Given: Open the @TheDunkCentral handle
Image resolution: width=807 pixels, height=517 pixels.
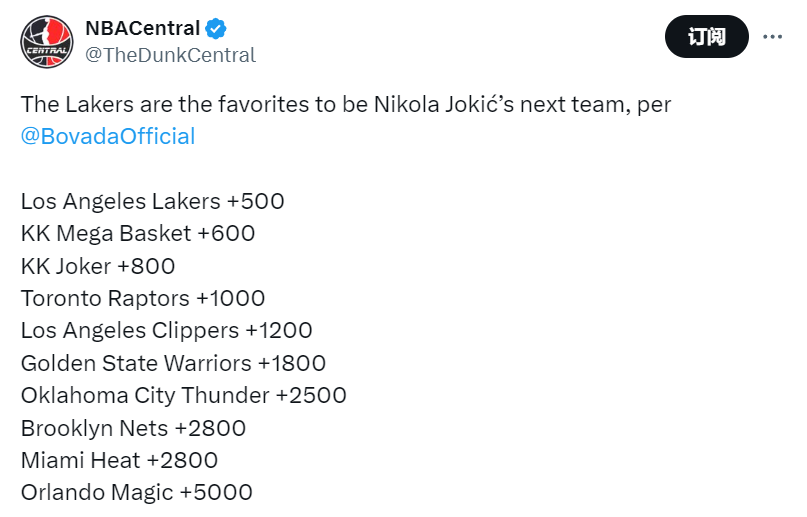Looking at the screenshot, I should click(x=170, y=55).
